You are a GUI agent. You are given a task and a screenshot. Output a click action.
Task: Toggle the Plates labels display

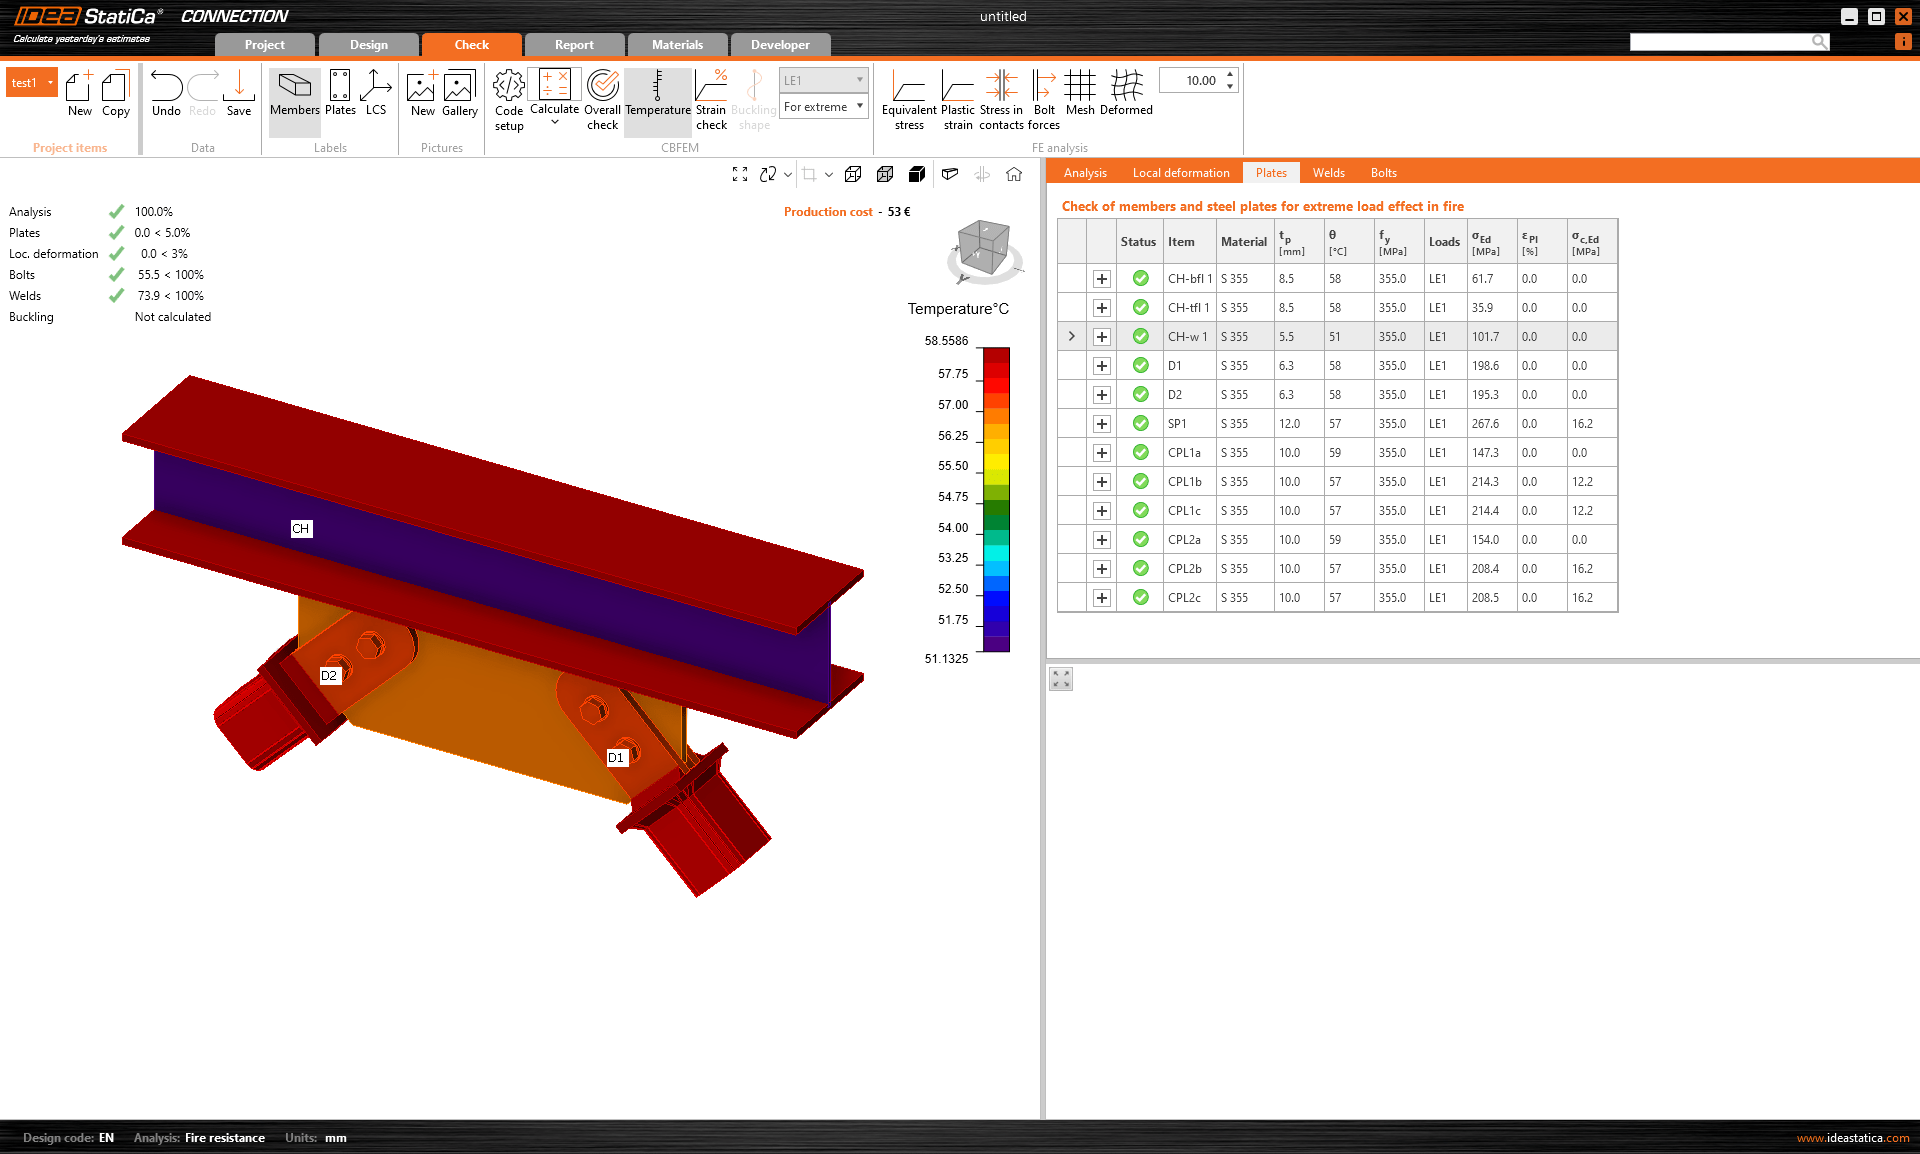coord(340,97)
